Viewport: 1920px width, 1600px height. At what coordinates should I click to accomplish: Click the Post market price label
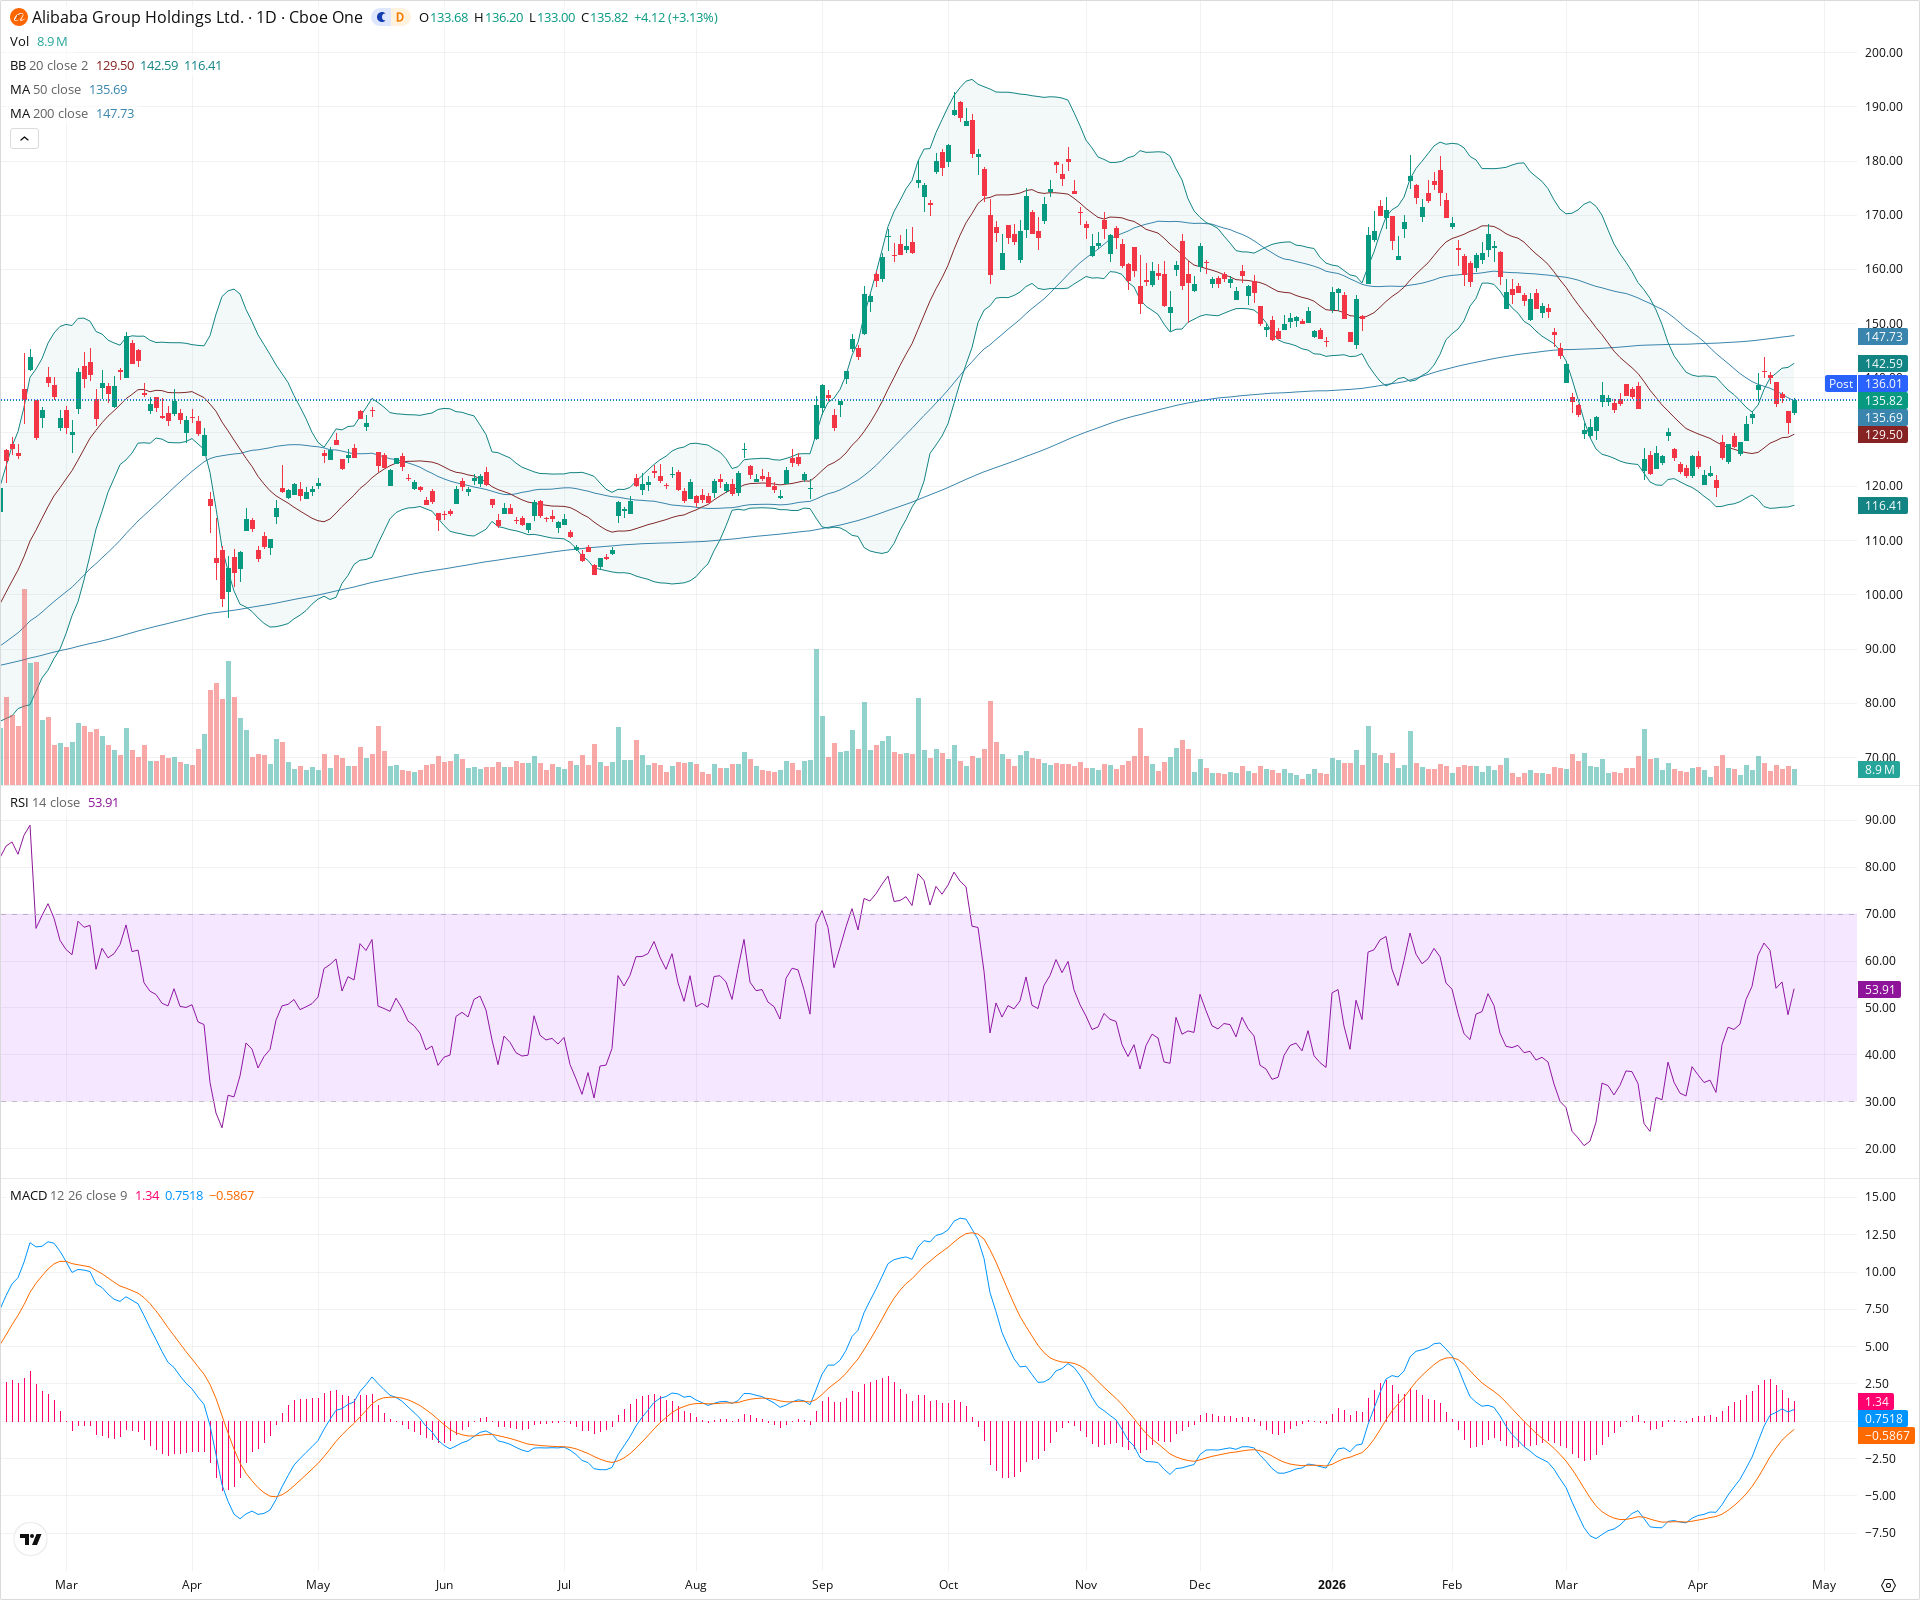(1840, 384)
